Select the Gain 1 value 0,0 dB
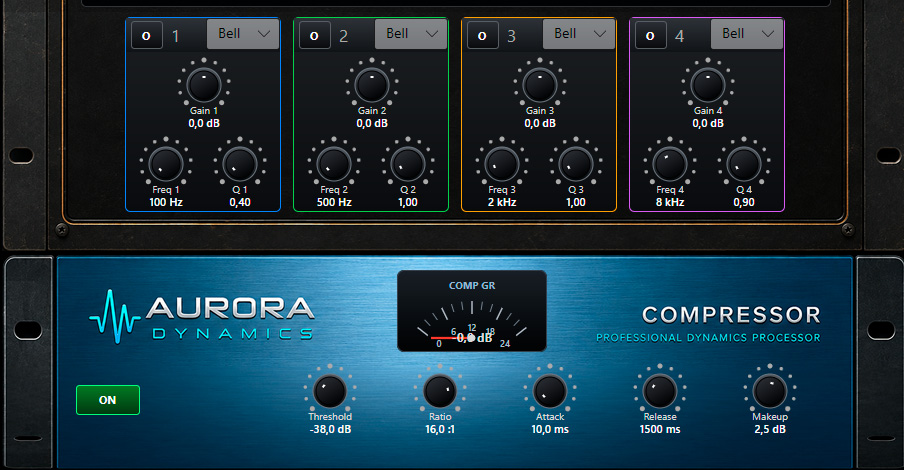Viewport: 904px width, 470px height. point(204,123)
